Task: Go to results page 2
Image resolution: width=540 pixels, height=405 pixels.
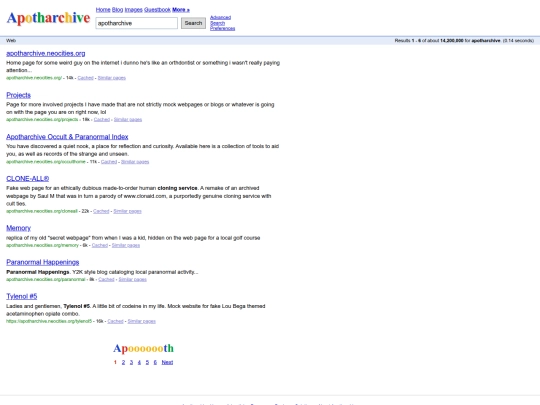Action: pos(123,362)
